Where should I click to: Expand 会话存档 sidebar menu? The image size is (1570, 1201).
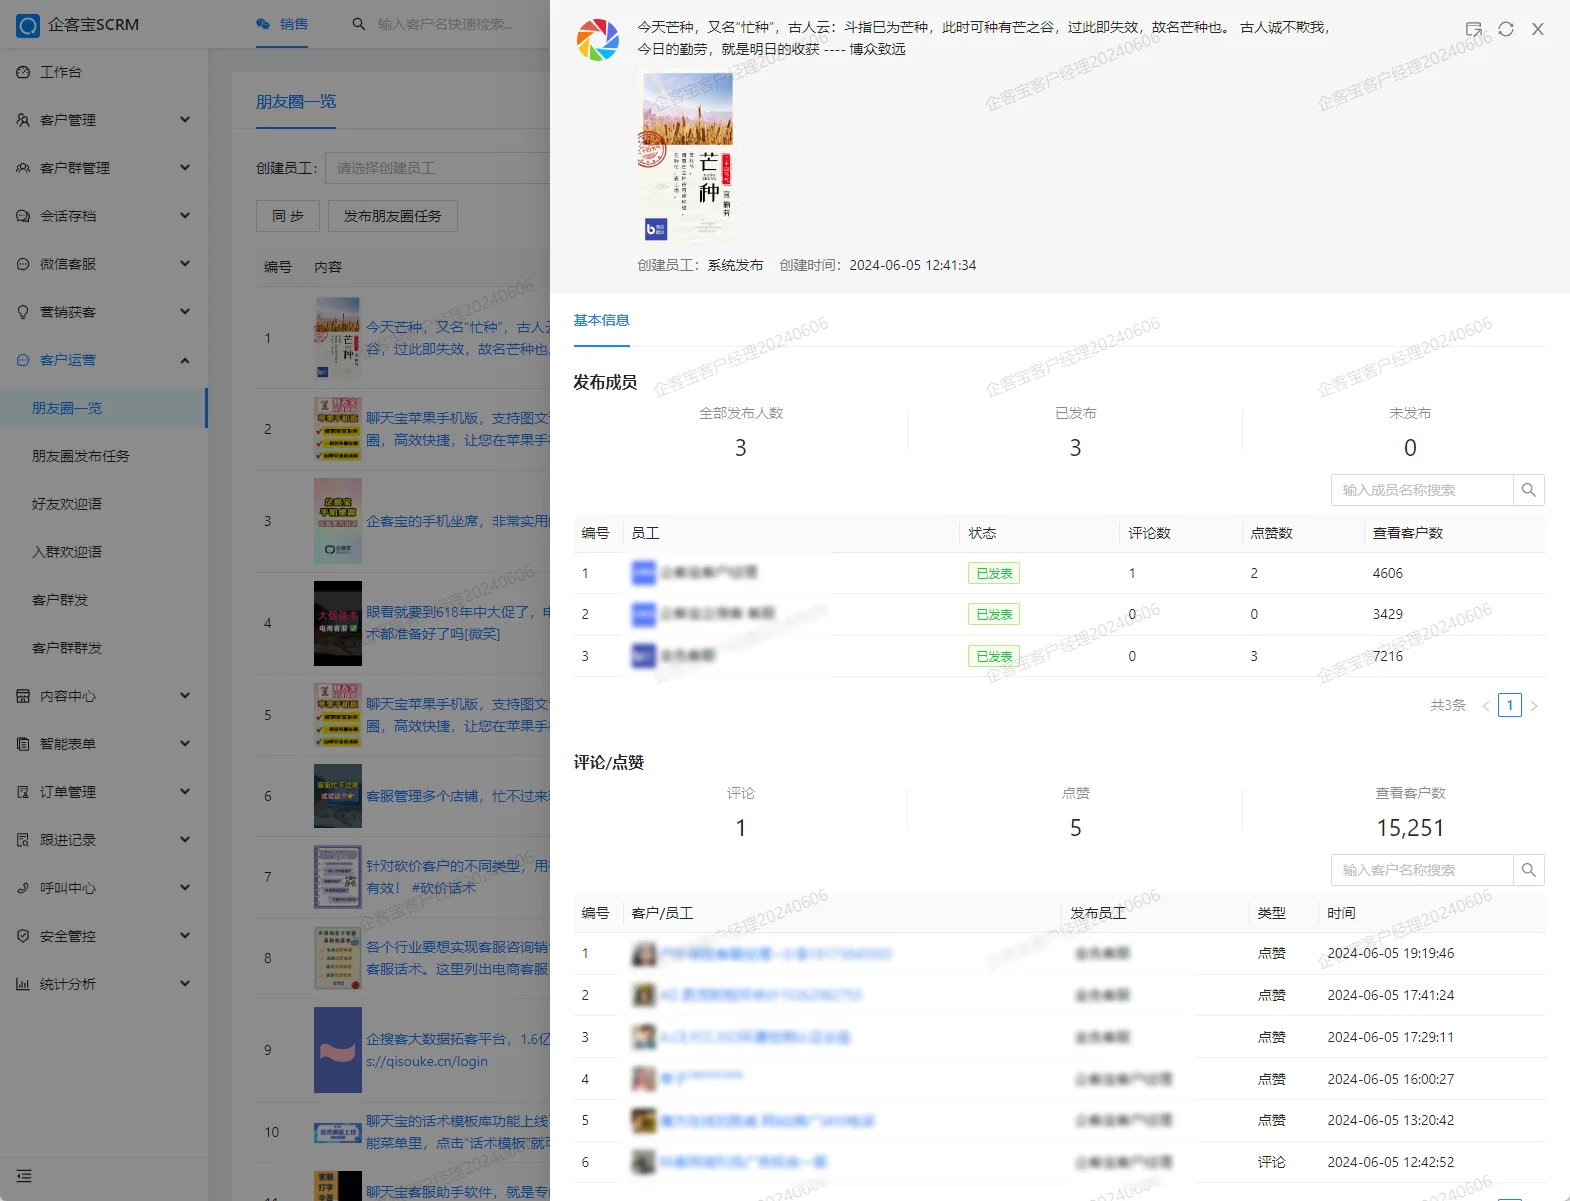click(x=104, y=216)
